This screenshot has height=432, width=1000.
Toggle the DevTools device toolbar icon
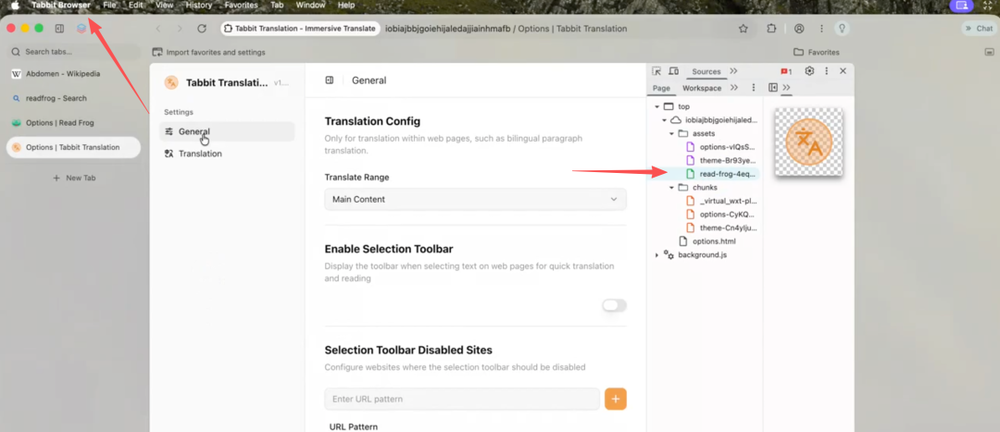(x=673, y=72)
